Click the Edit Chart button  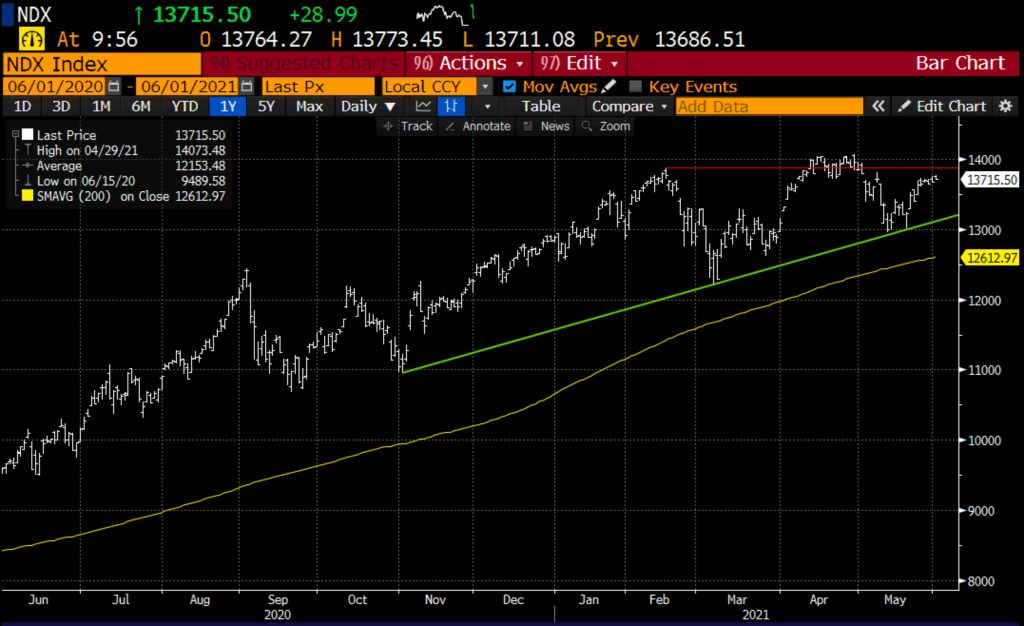941,106
